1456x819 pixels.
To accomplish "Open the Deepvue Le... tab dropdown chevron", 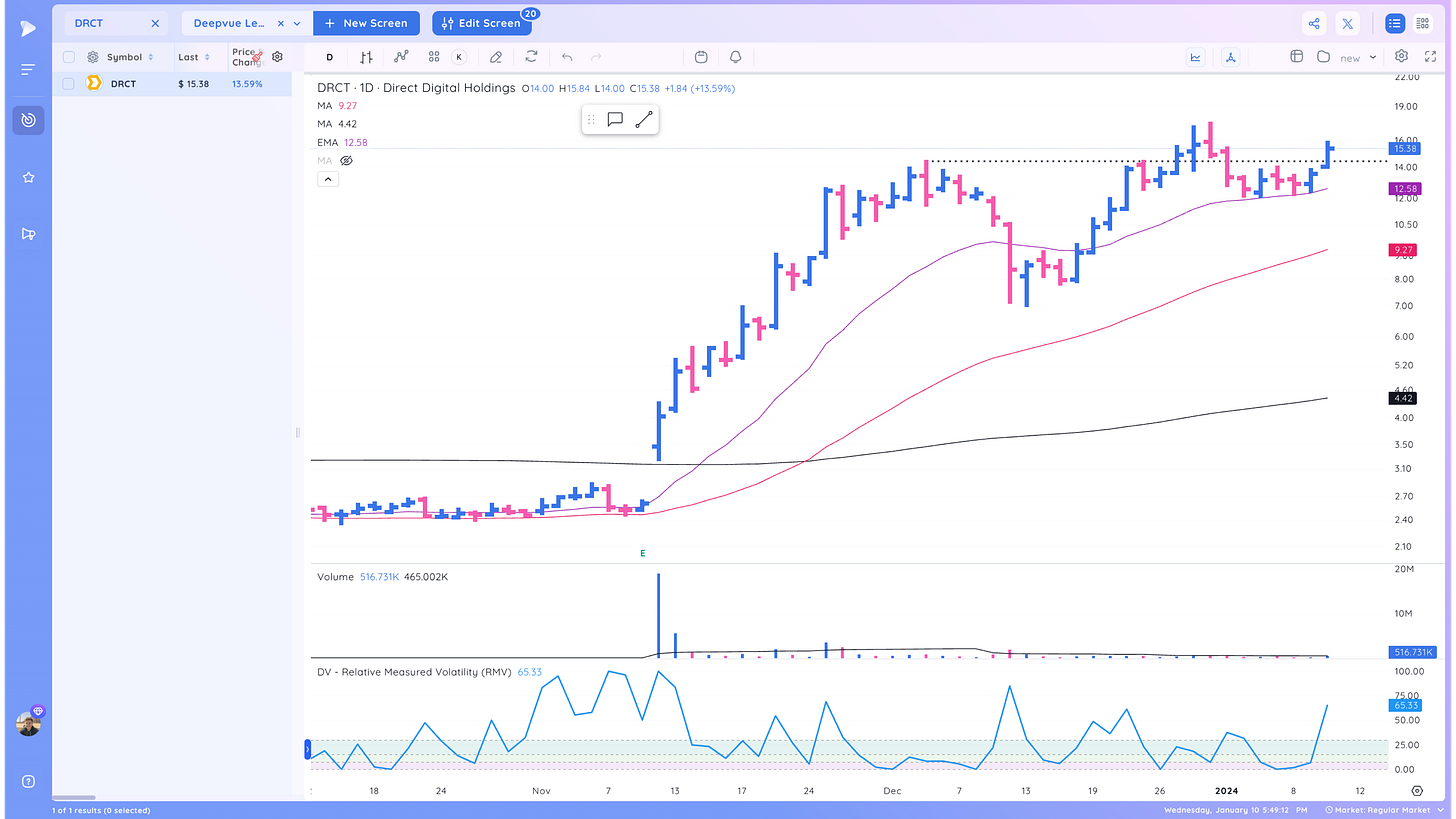I will click(x=297, y=23).
